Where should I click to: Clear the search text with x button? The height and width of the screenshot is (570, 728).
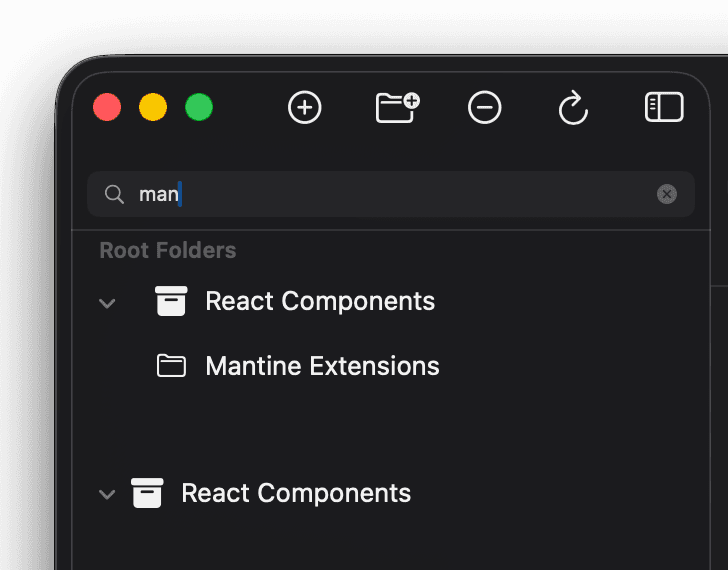(x=667, y=194)
